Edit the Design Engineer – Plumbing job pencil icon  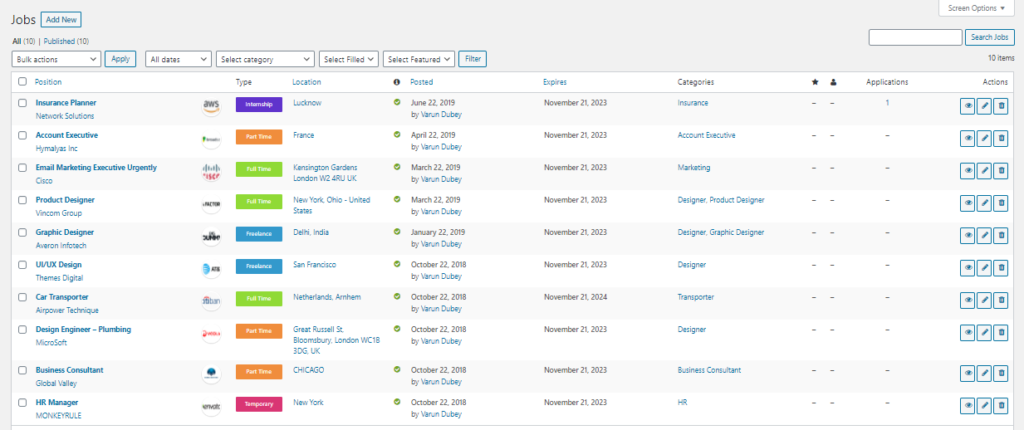pos(984,333)
